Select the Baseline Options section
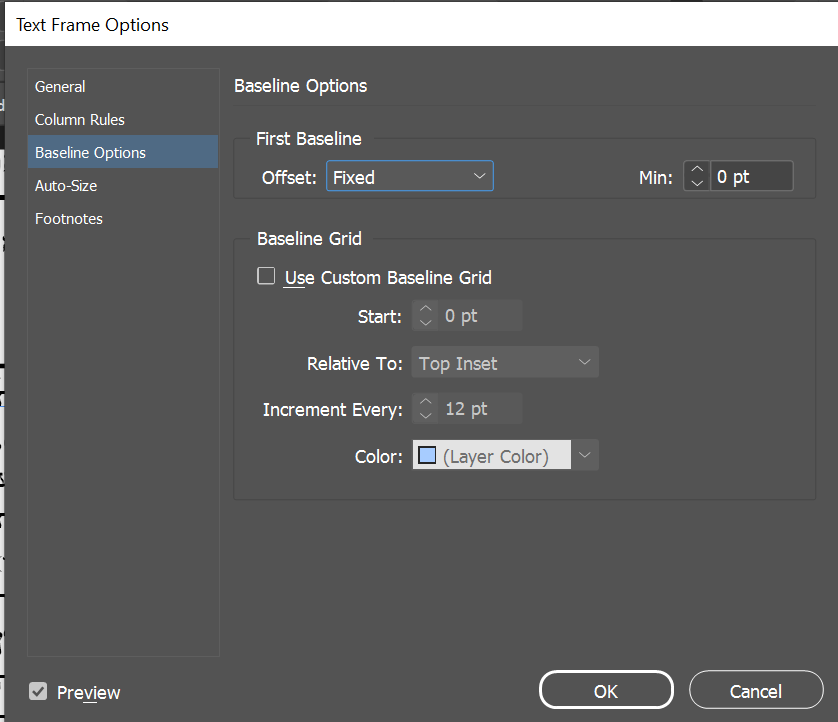The image size is (838, 722). point(90,153)
